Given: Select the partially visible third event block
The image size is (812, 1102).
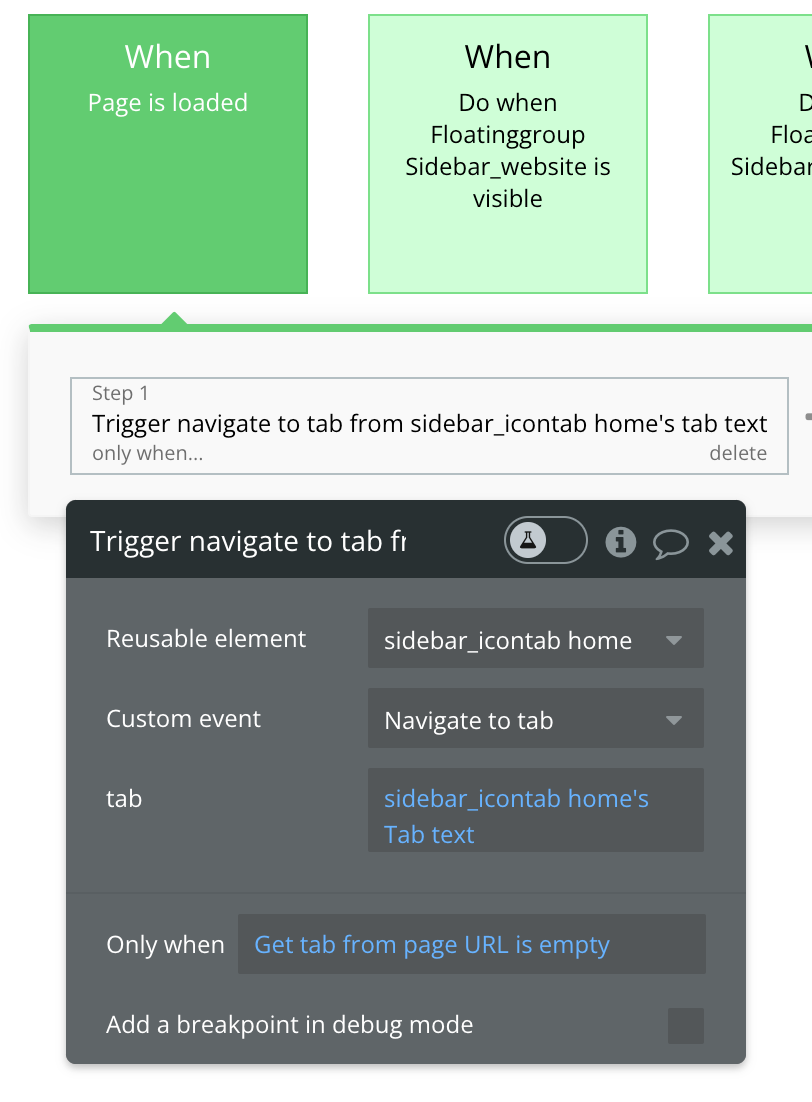Looking at the screenshot, I should 761,154.
